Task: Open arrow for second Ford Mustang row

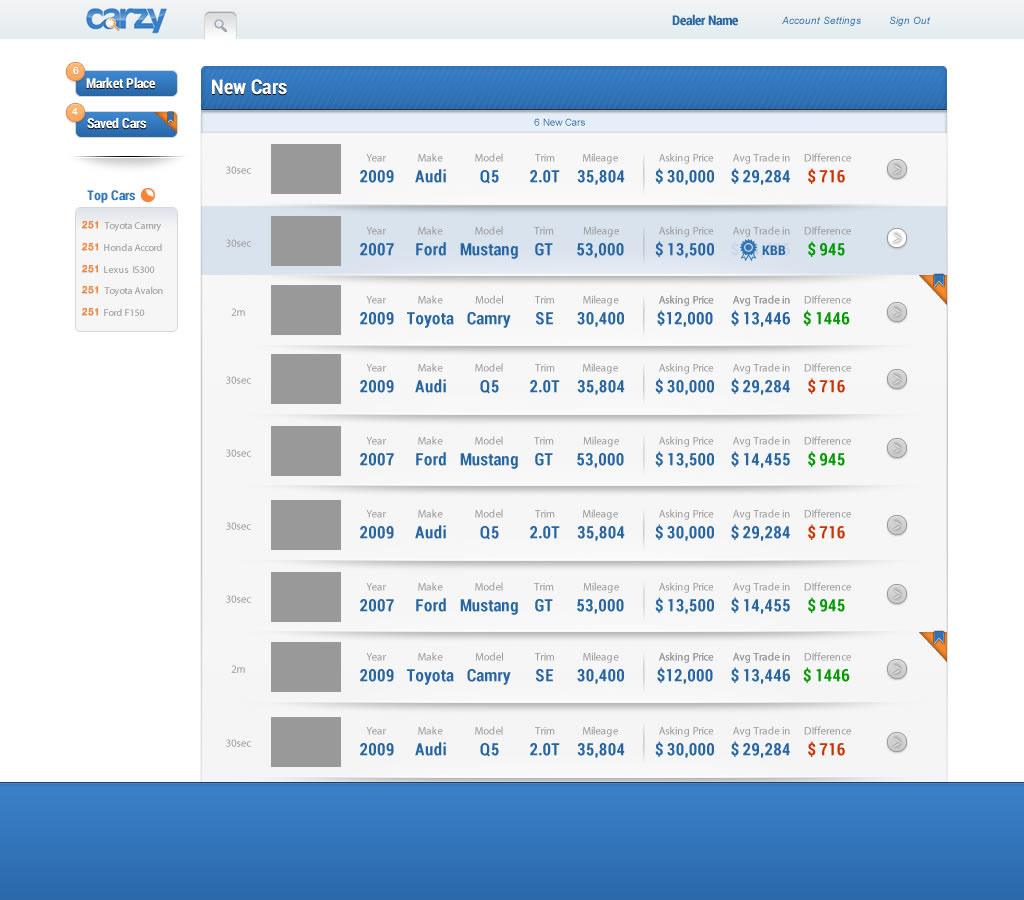Action: [x=897, y=448]
